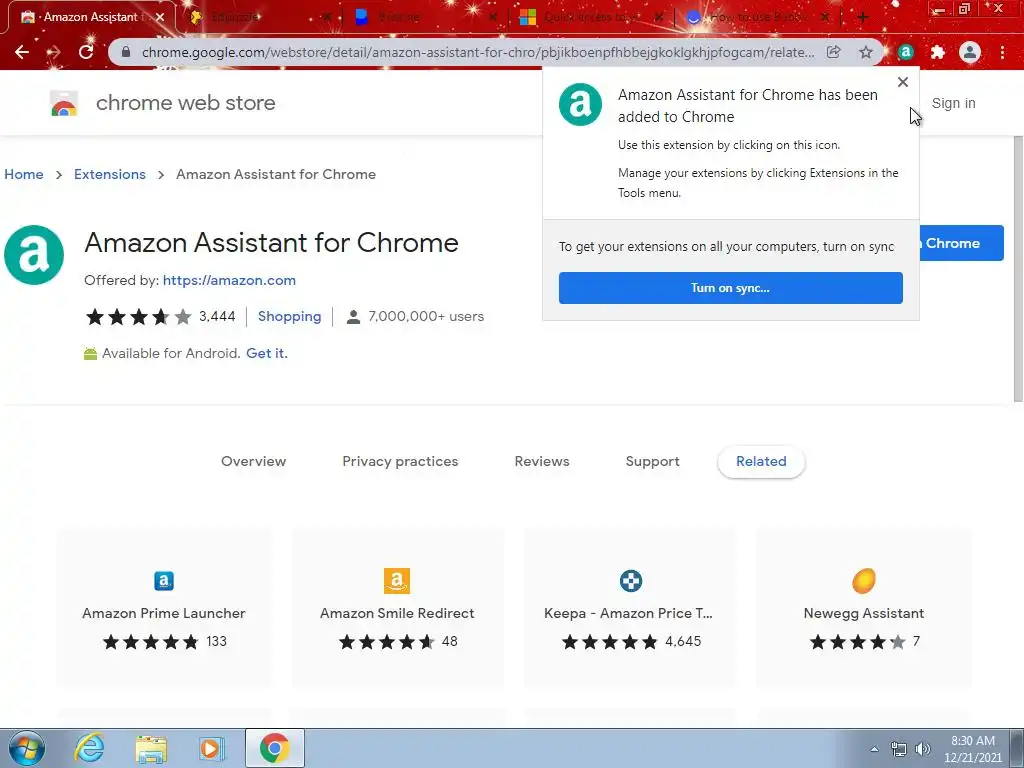Open the share this page icon in address bar
Image resolution: width=1024 pixels, height=768 pixels.
833,52
